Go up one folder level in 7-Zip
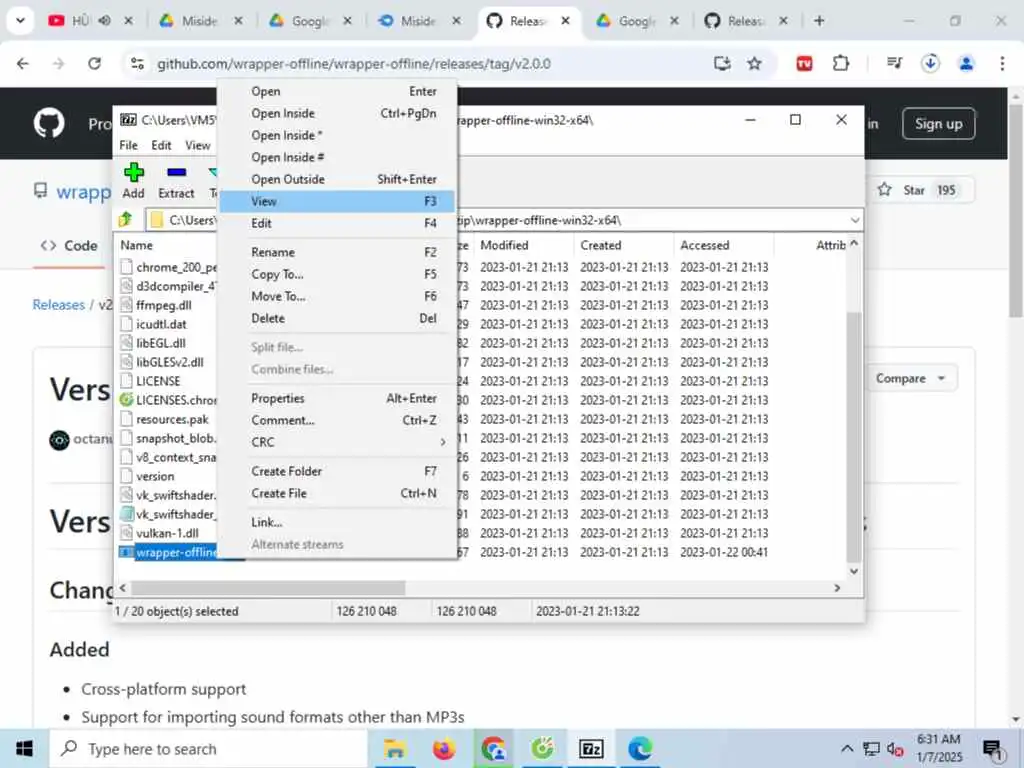This screenshot has height=768, width=1024. click(126, 220)
